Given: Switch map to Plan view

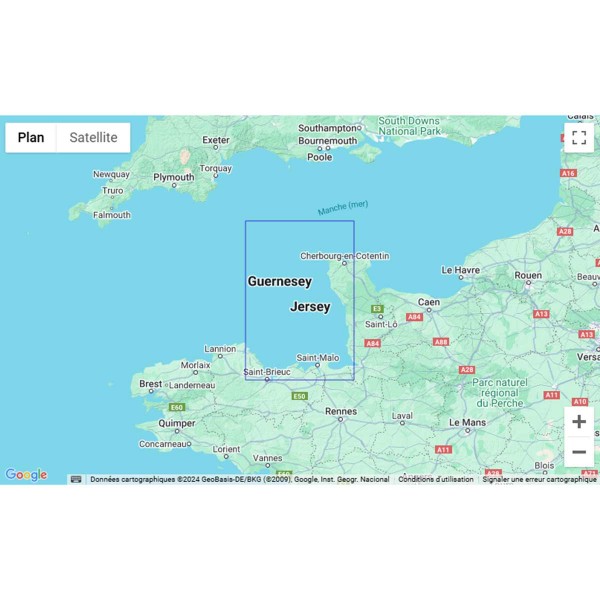Looking at the screenshot, I should [31, 137].
